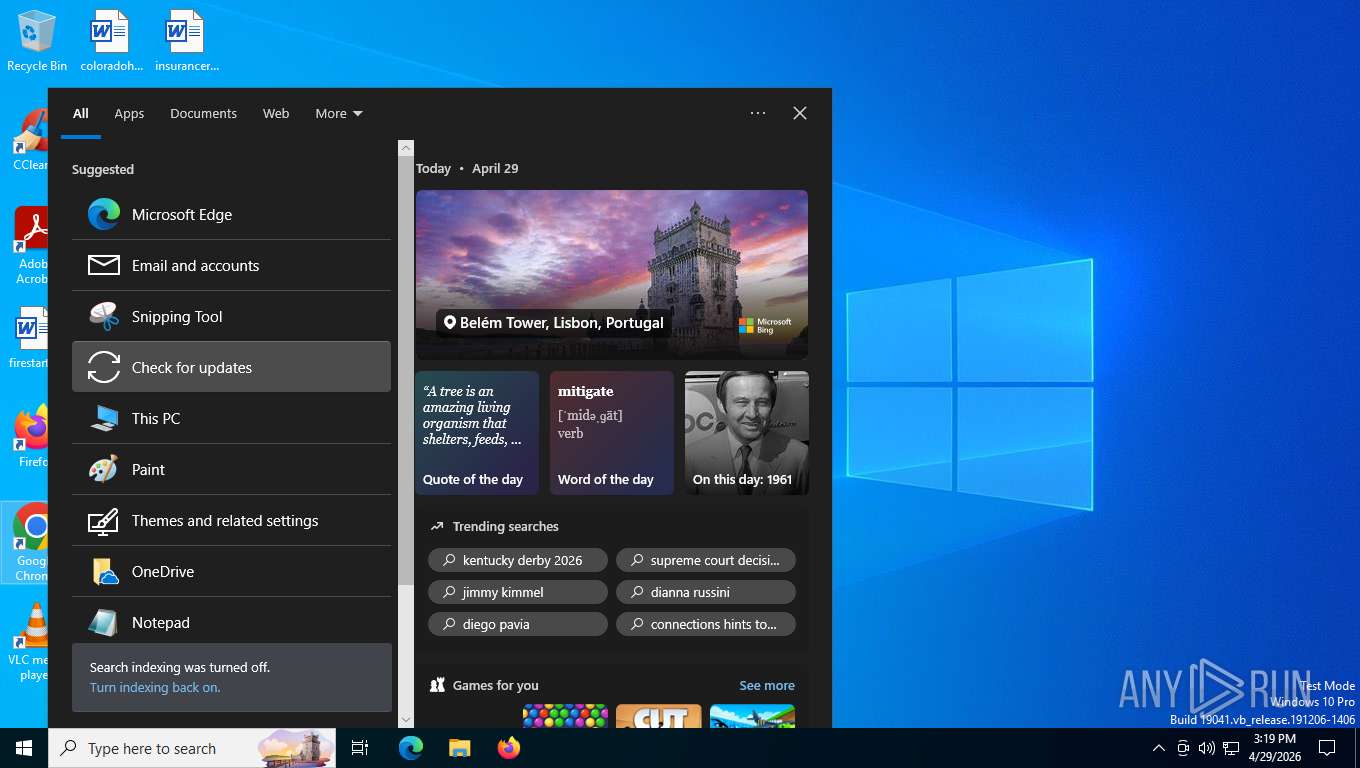Click the search panel scrollbar up arrow
This screenshot has height=768, width=1360.
point(406,148)
